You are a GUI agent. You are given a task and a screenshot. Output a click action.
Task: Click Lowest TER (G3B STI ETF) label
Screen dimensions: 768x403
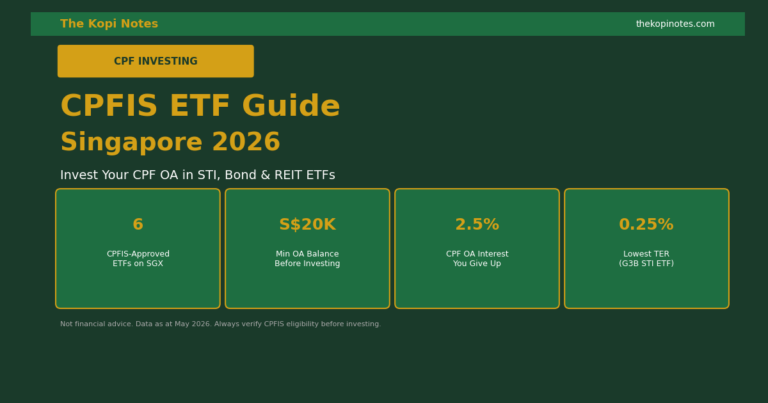point(646,259)
